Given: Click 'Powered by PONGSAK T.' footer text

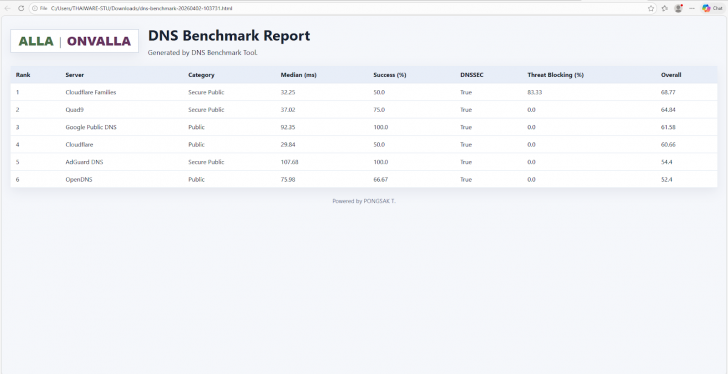Looking at the screenshot, I should coord(364,201).
